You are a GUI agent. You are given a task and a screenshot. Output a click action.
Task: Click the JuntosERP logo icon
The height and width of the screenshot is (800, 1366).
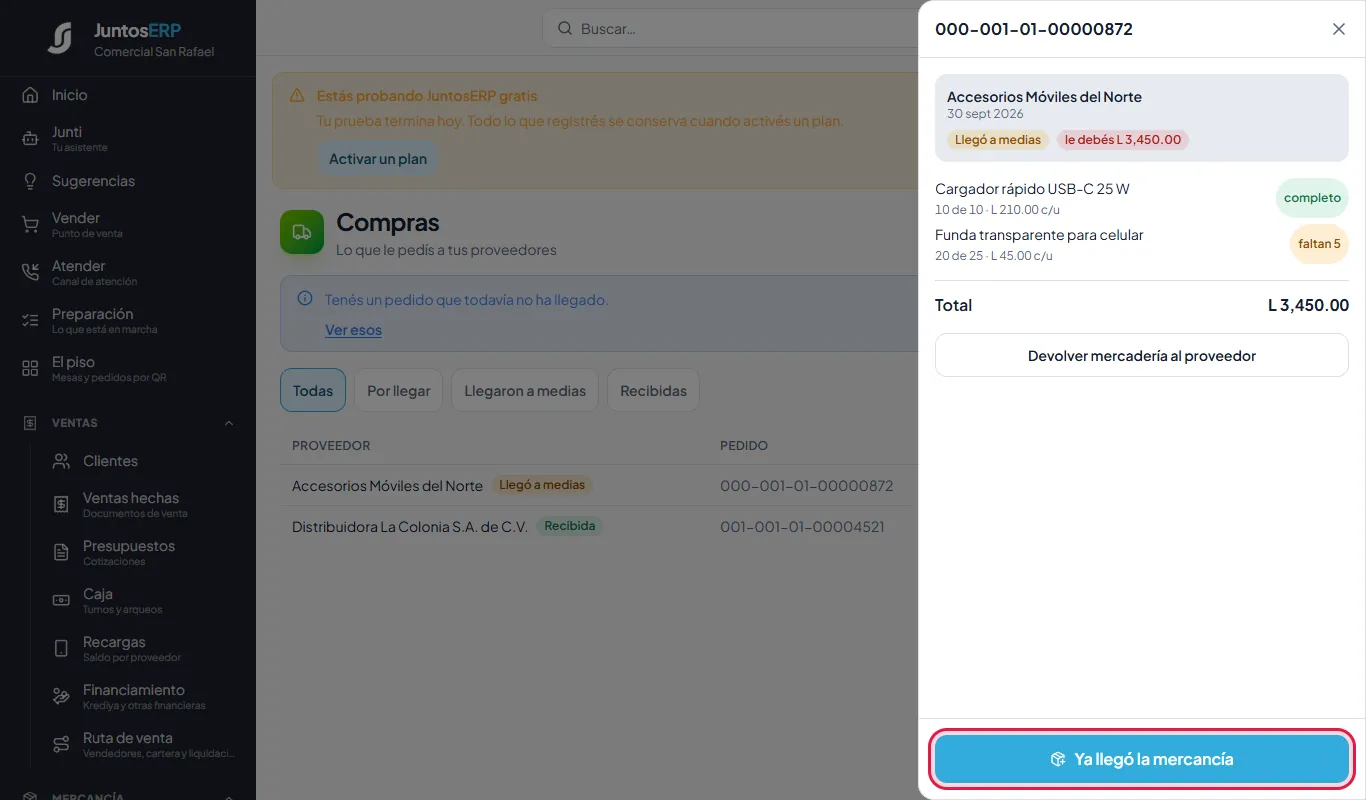coord(60,38)
